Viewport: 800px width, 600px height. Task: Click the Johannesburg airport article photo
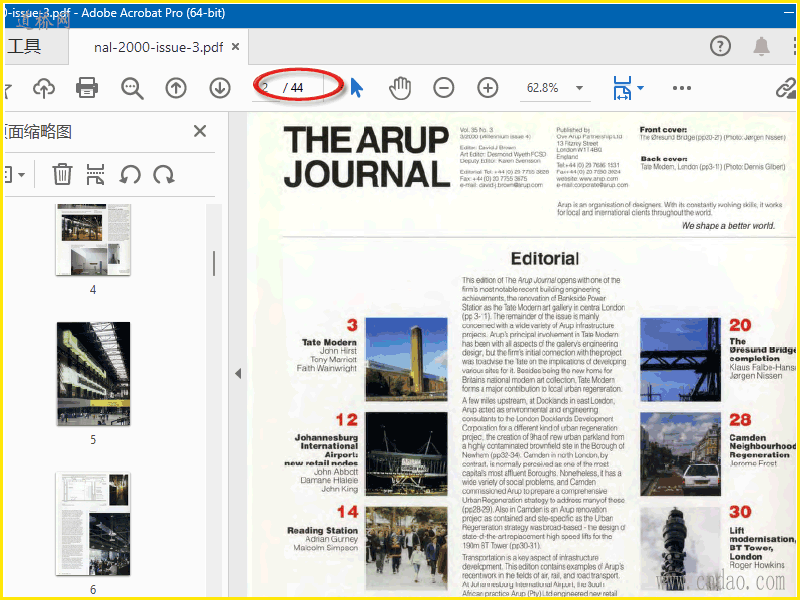(407, 454)
